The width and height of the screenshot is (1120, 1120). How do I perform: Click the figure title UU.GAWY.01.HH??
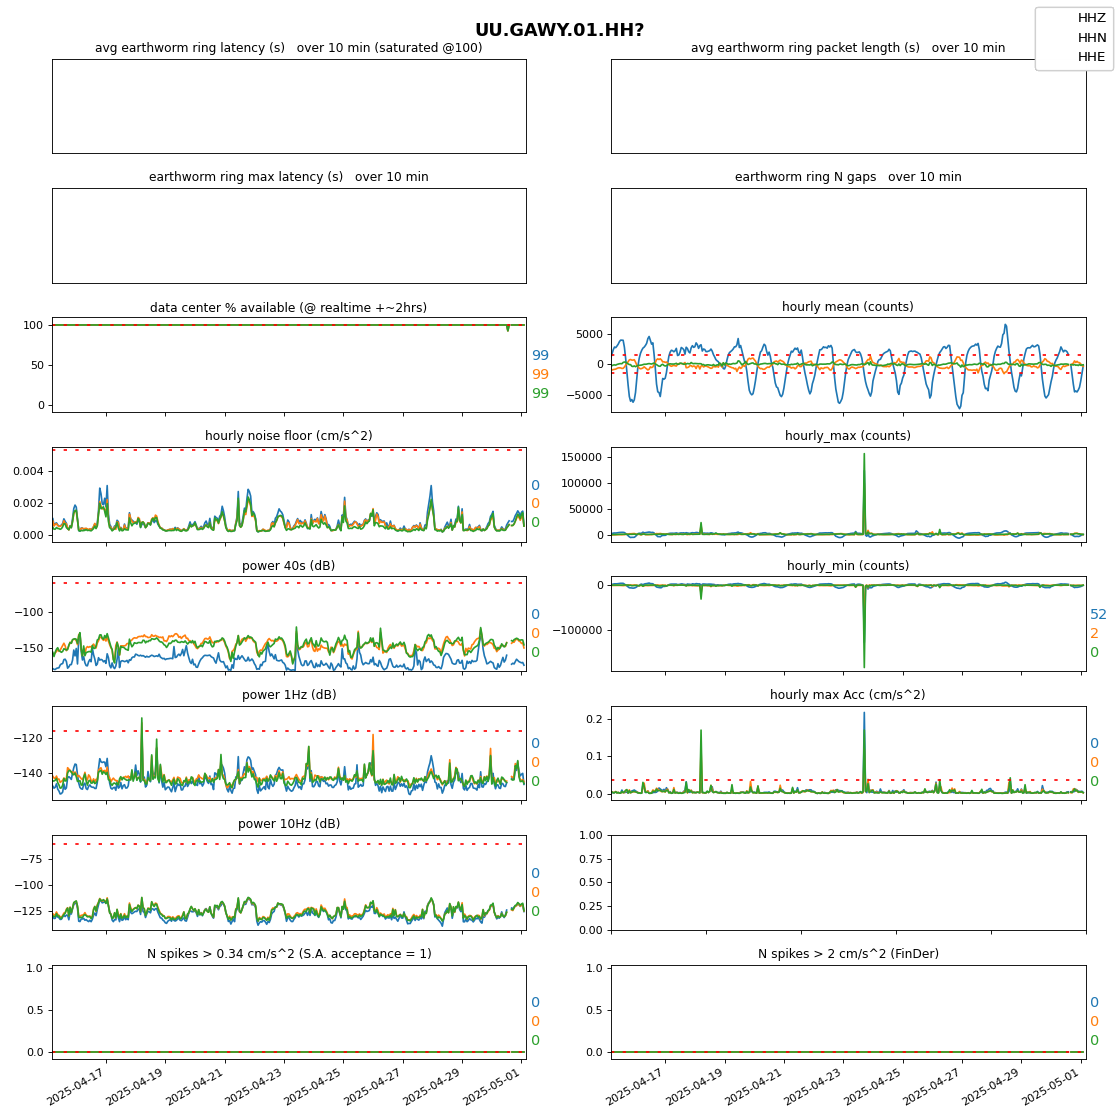tap(559, 30)
